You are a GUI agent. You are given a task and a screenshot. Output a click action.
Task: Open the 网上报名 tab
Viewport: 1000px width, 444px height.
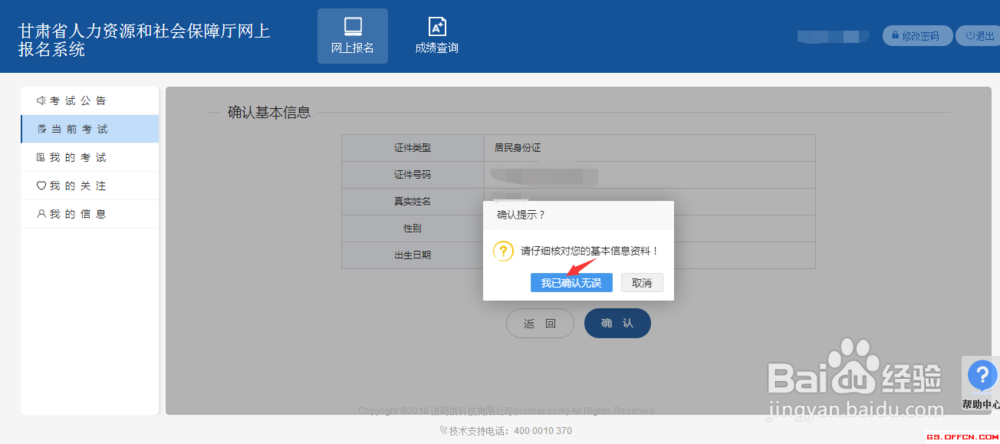pos(353,36)
